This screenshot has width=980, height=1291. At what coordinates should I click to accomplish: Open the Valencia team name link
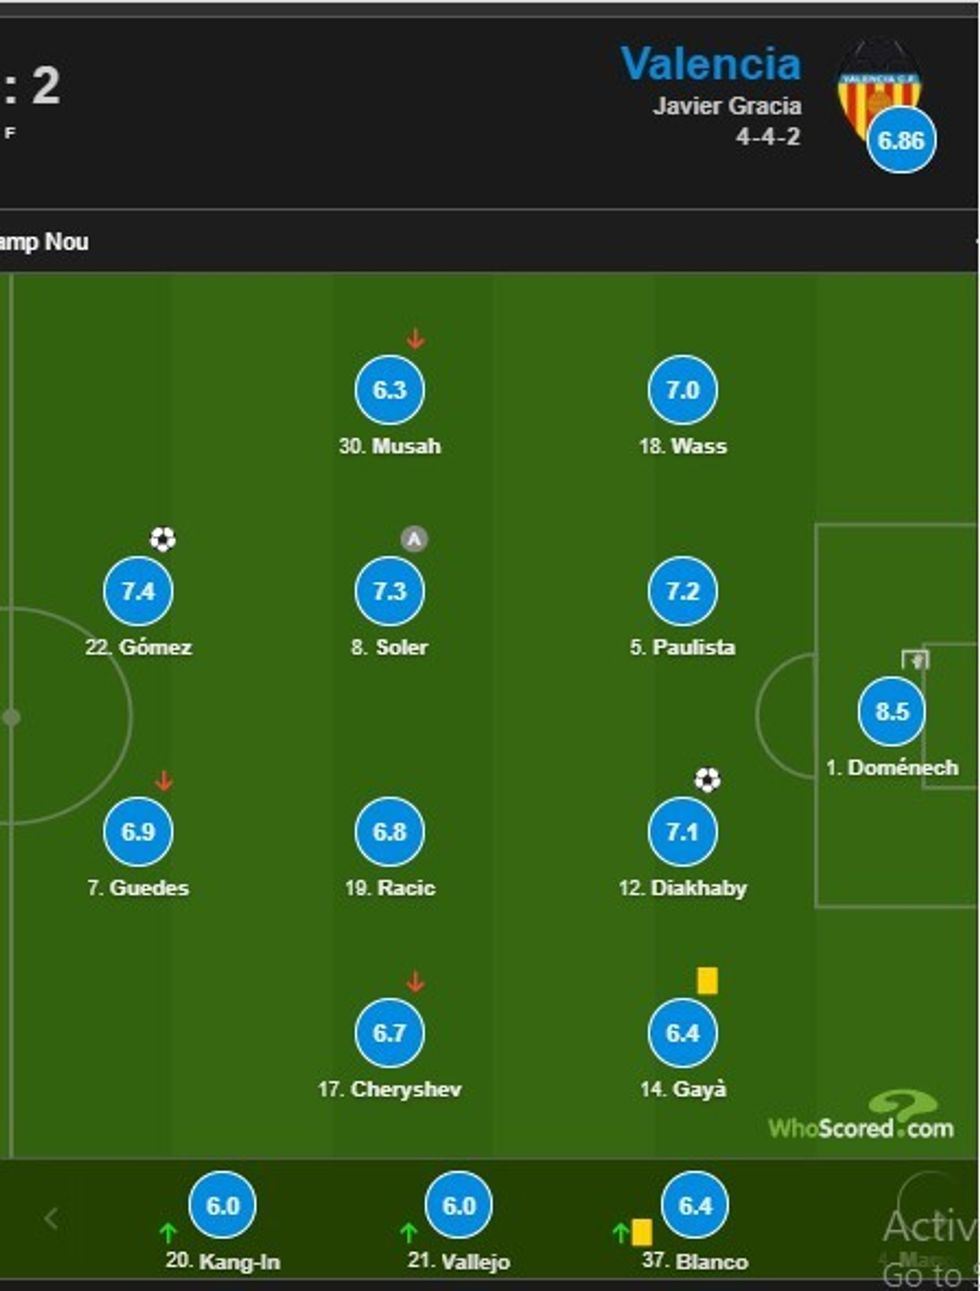click(x=710, y=64)
